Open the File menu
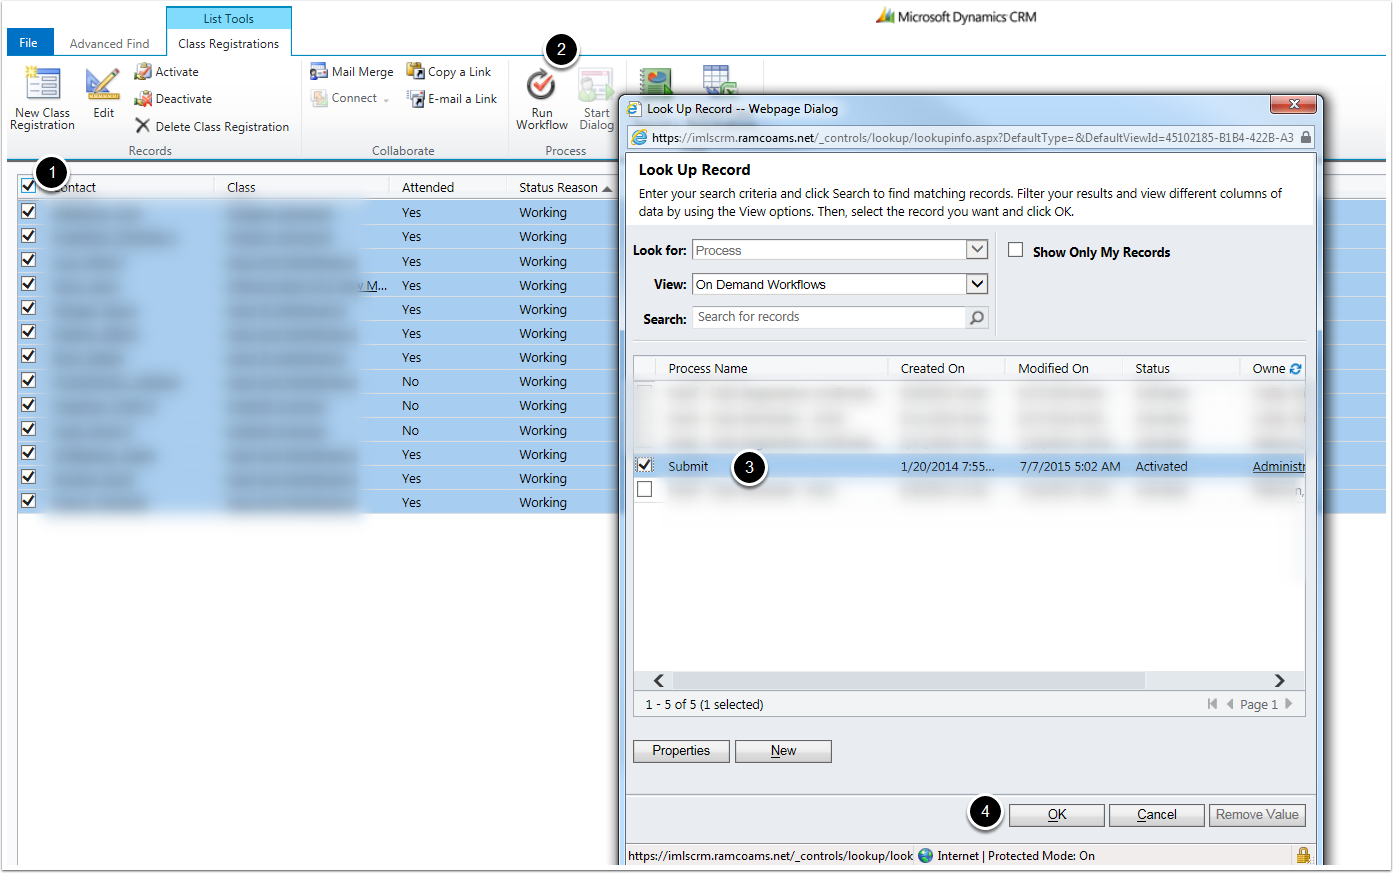1393x873 pixels. pyautogui.click(x=29, y=42)
